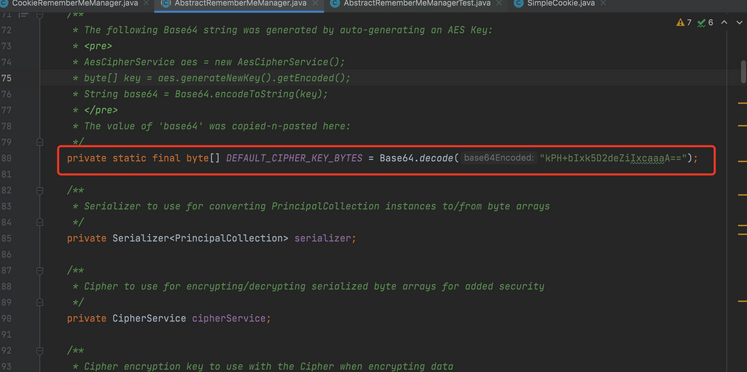Viewport: 747px width, 372px height.
Task: Switch to the AbstractRememberMeManagerTest.java tab
Action: [x=411, y=3]
